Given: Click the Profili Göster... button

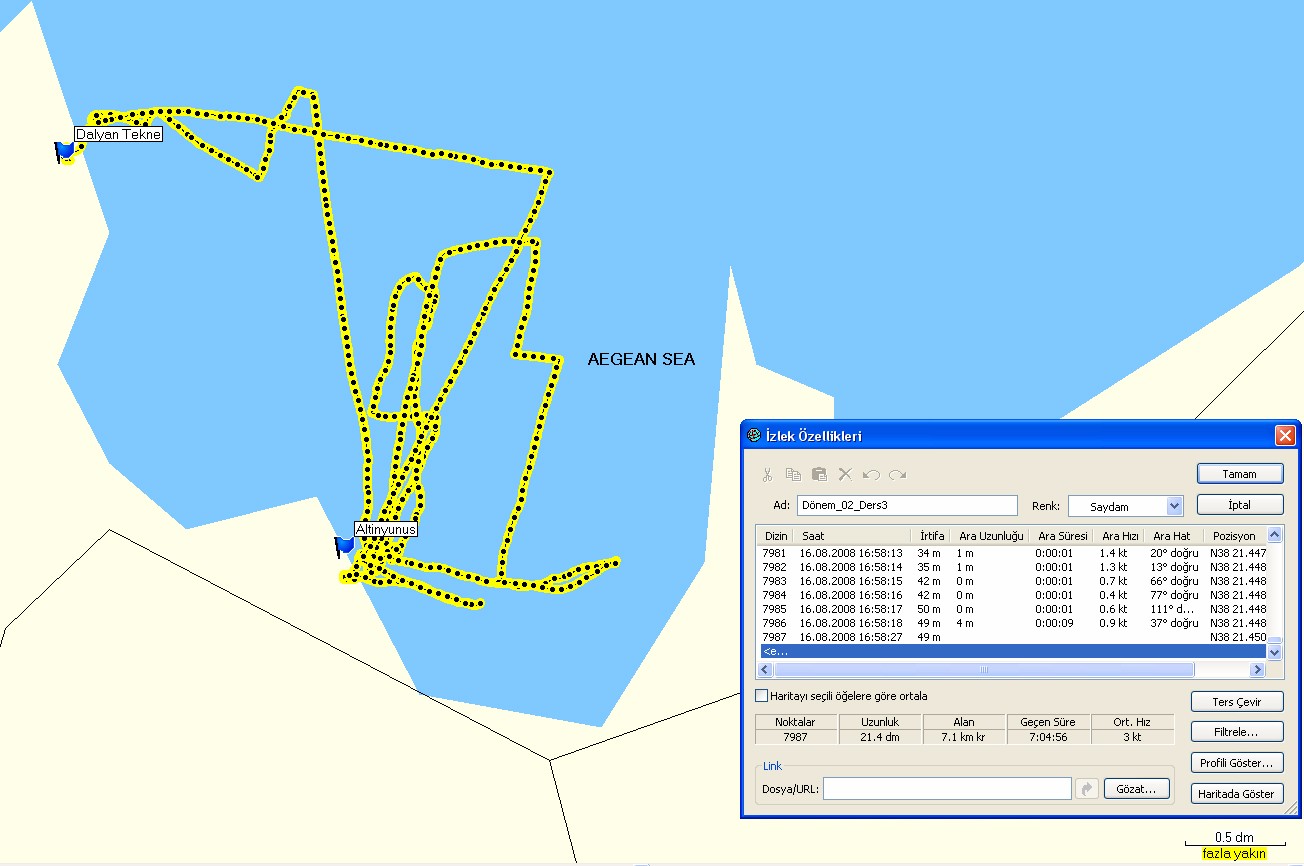Looking at the screenshot, I should 1237,763.
